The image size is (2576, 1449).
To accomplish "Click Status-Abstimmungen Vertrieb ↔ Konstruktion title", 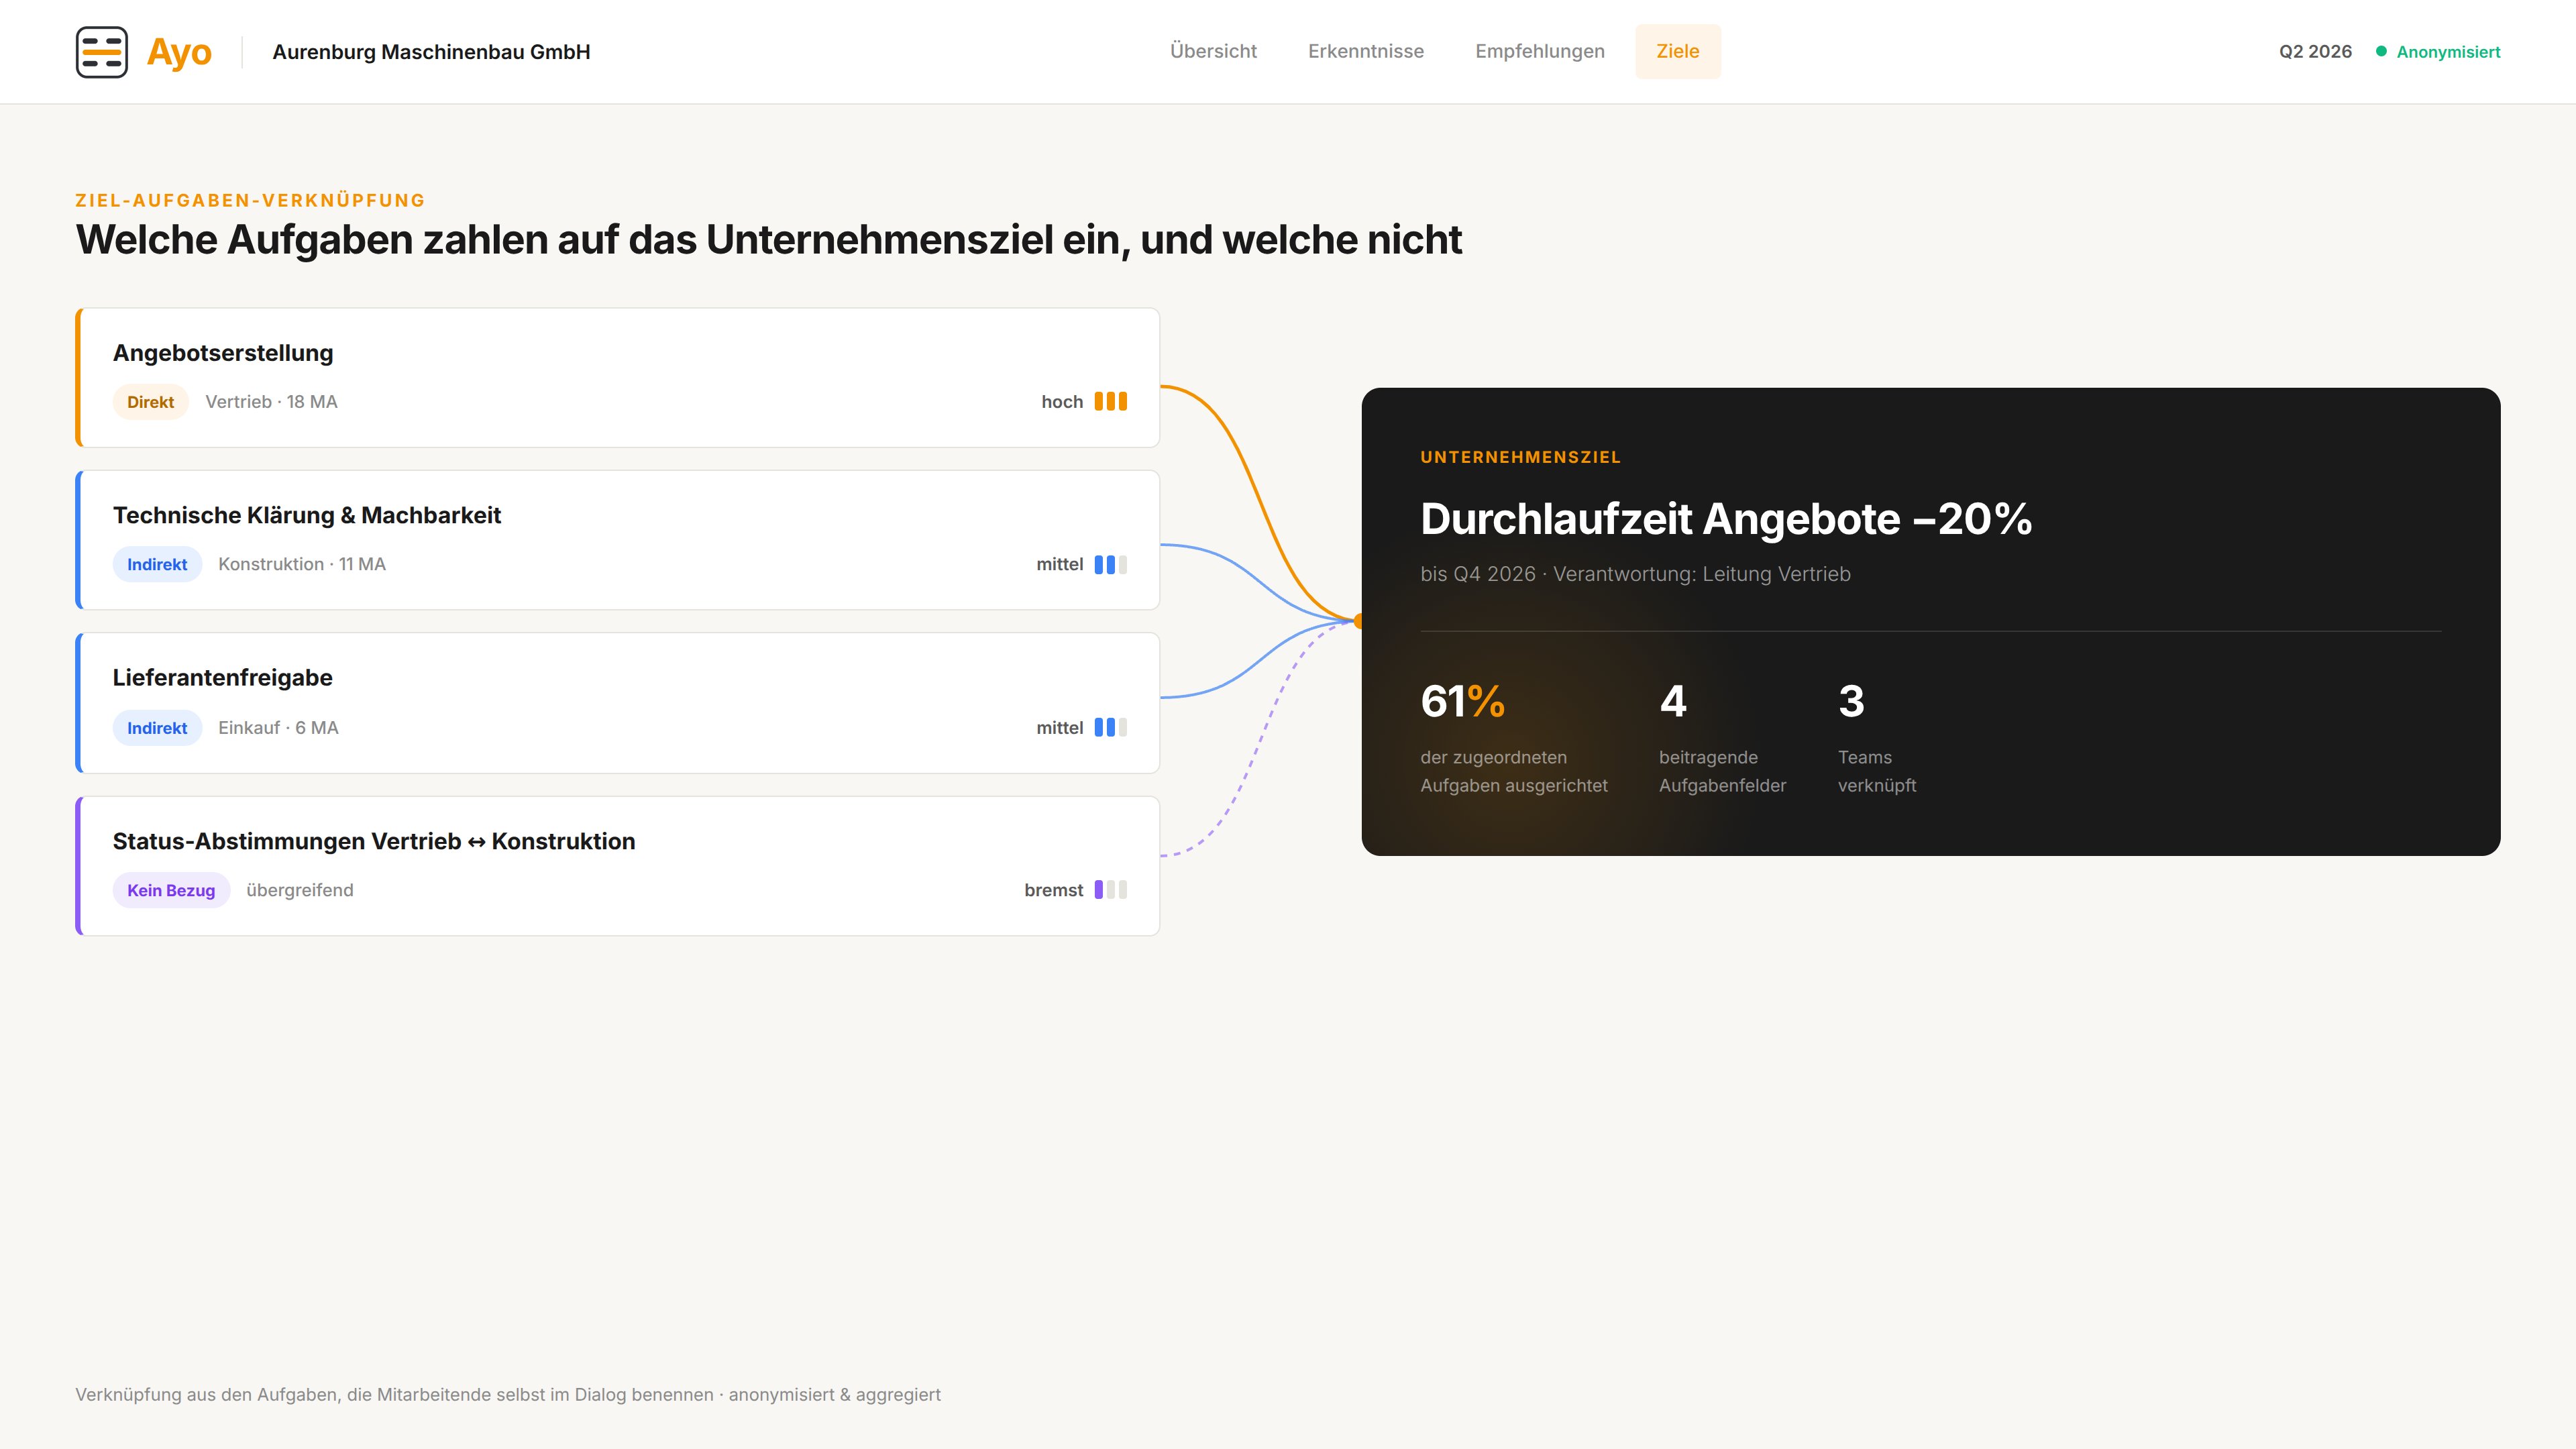I will coord(374,841).
